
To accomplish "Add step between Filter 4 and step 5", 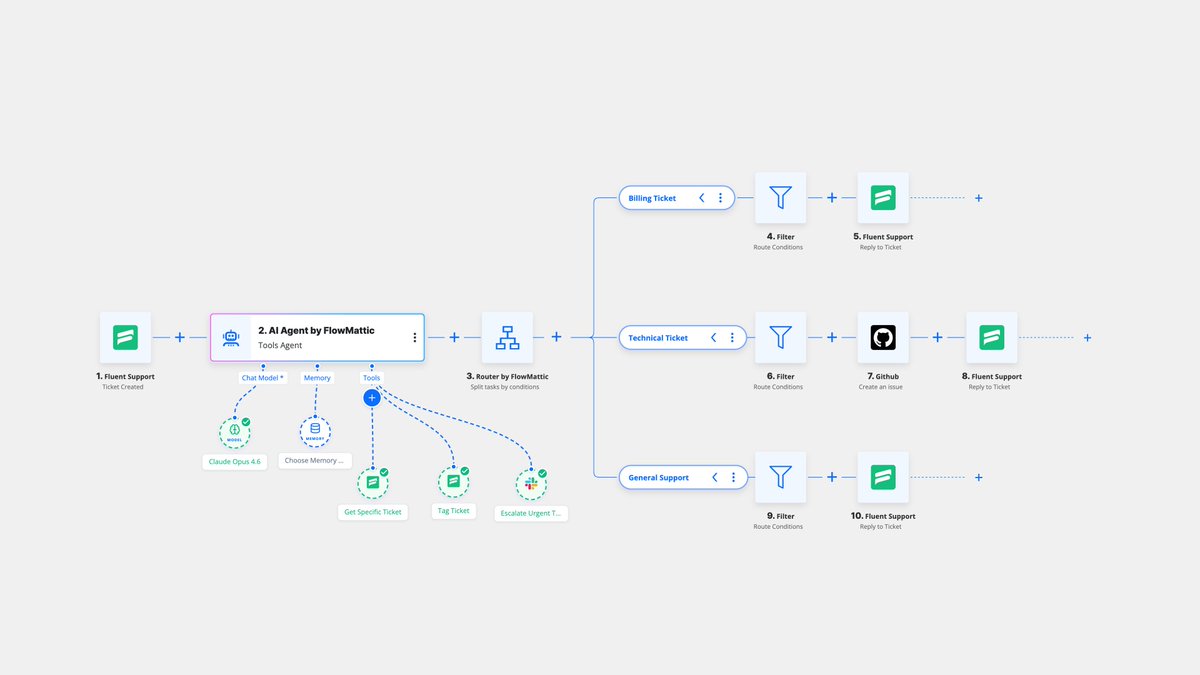I will click(x=832, y=198).
